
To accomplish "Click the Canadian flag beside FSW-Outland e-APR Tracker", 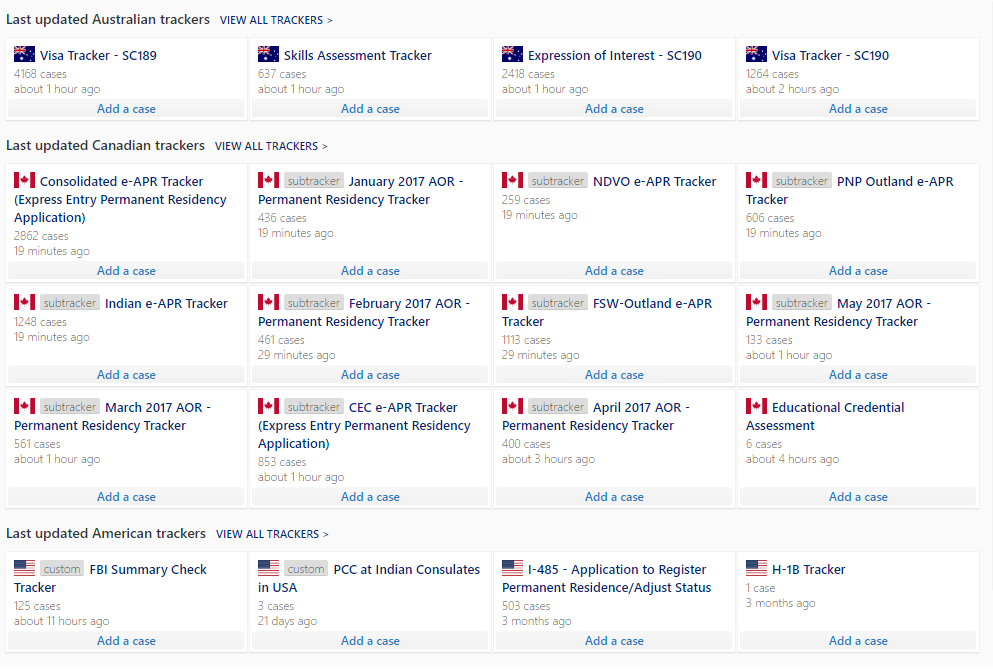I will tap(512, 302).
